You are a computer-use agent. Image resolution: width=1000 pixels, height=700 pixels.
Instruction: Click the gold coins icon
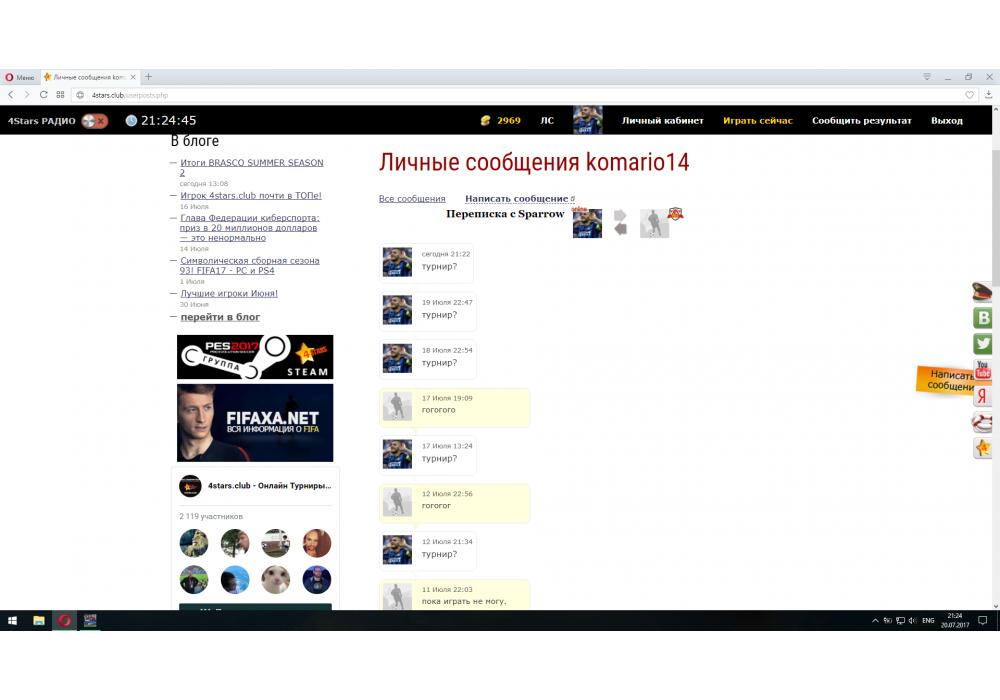pyautogui.click(x=485, y=120)
